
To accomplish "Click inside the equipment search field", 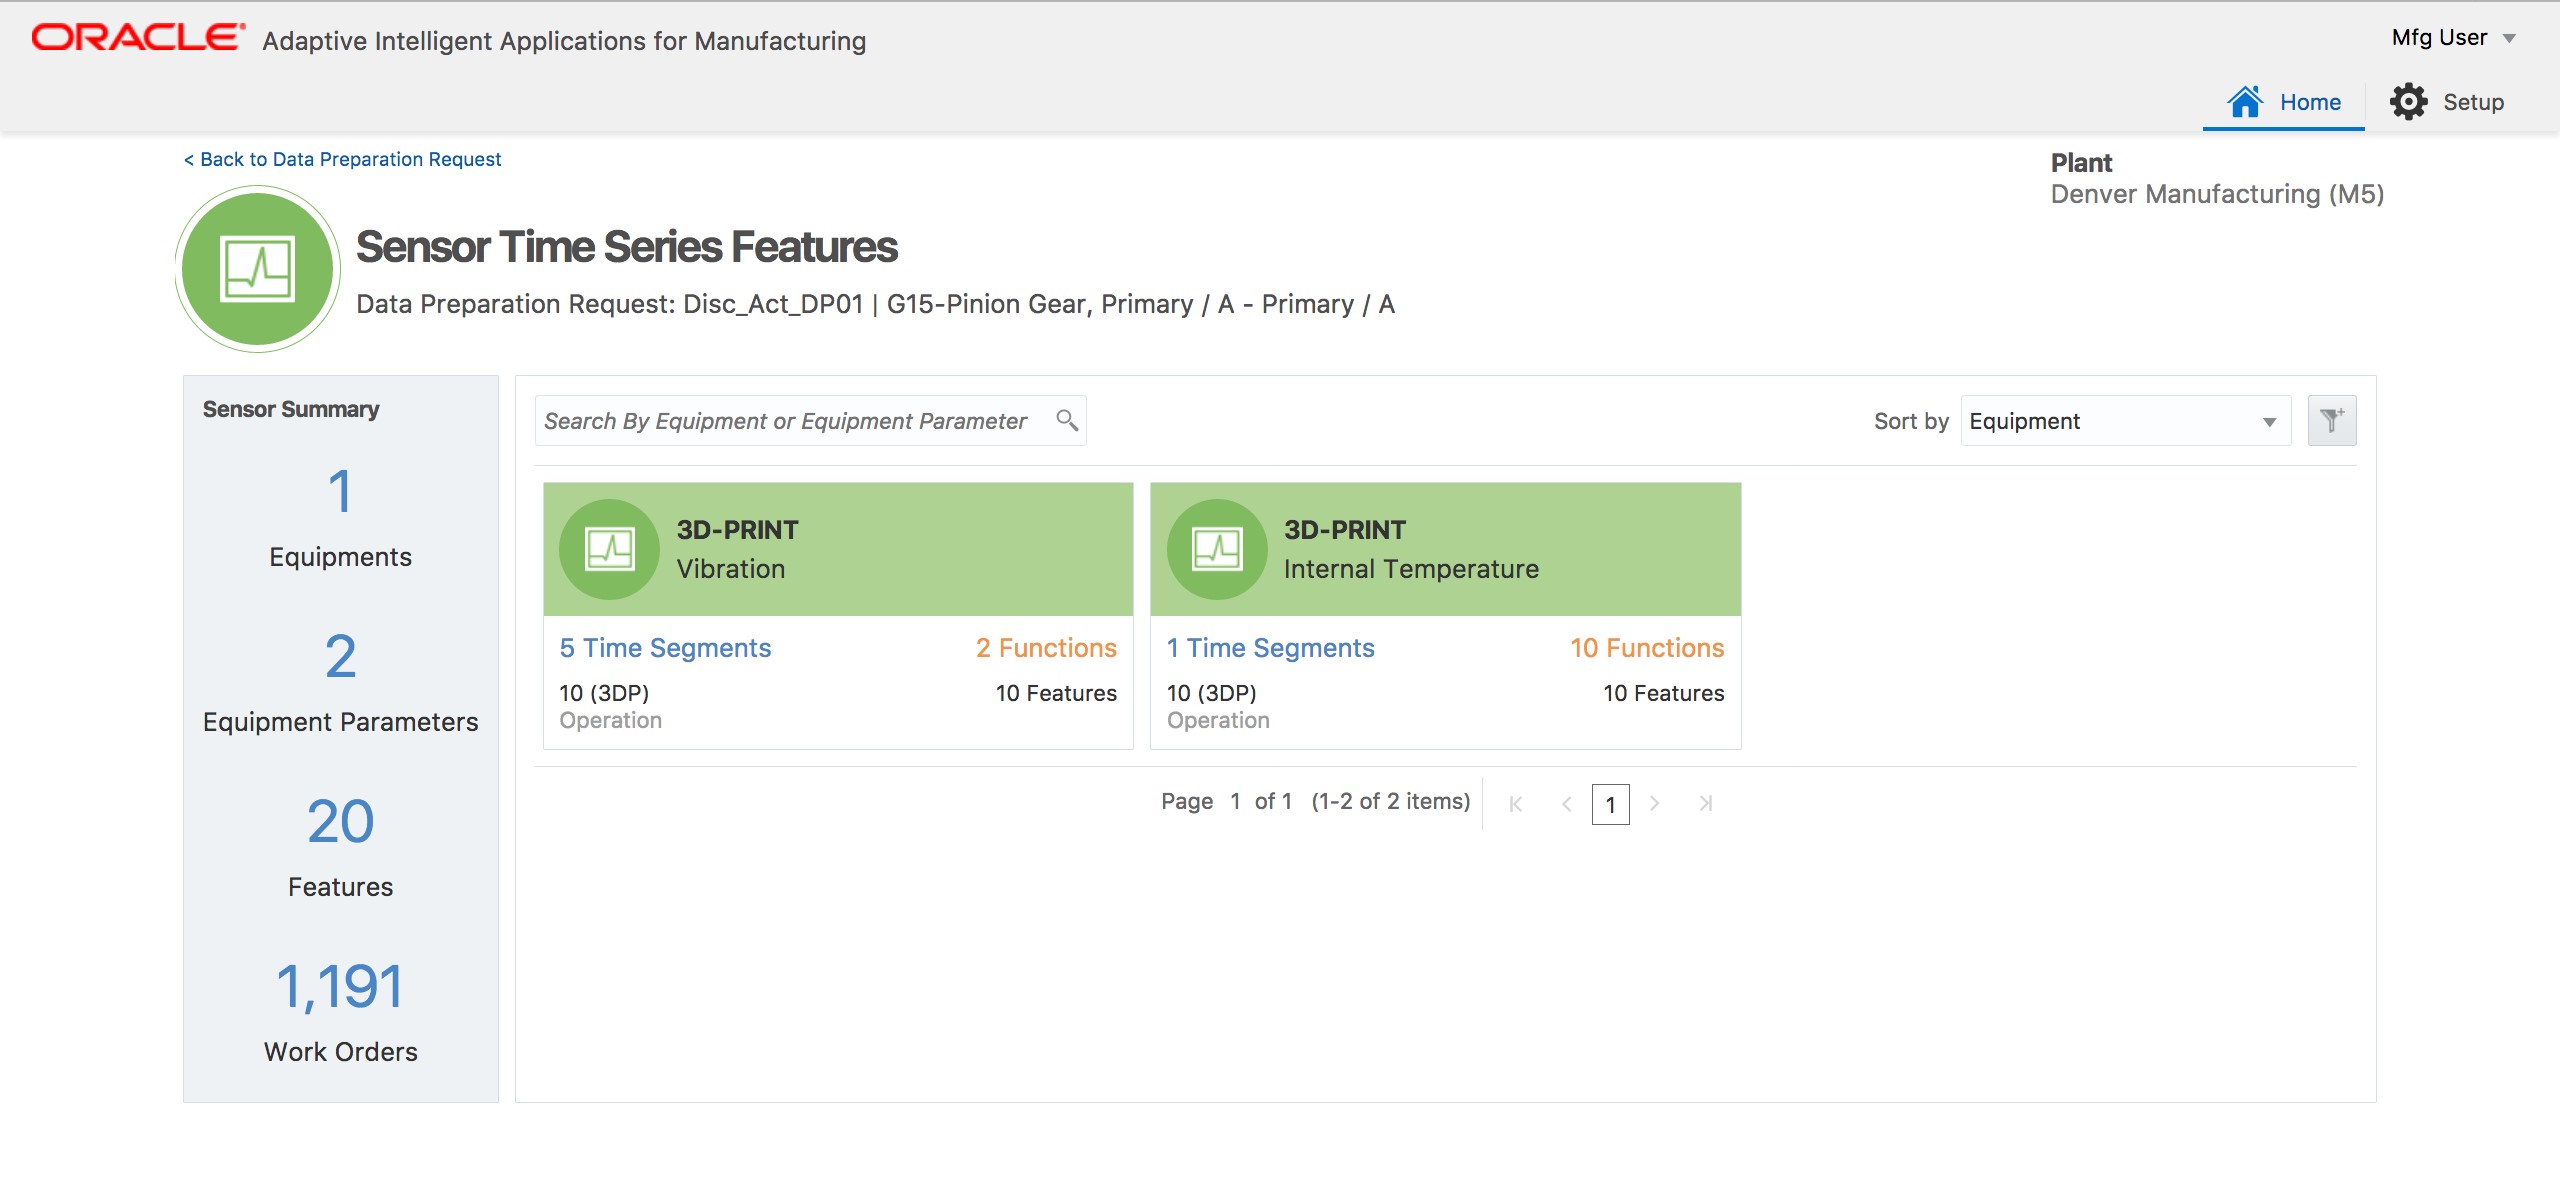I will pos(790,420).
